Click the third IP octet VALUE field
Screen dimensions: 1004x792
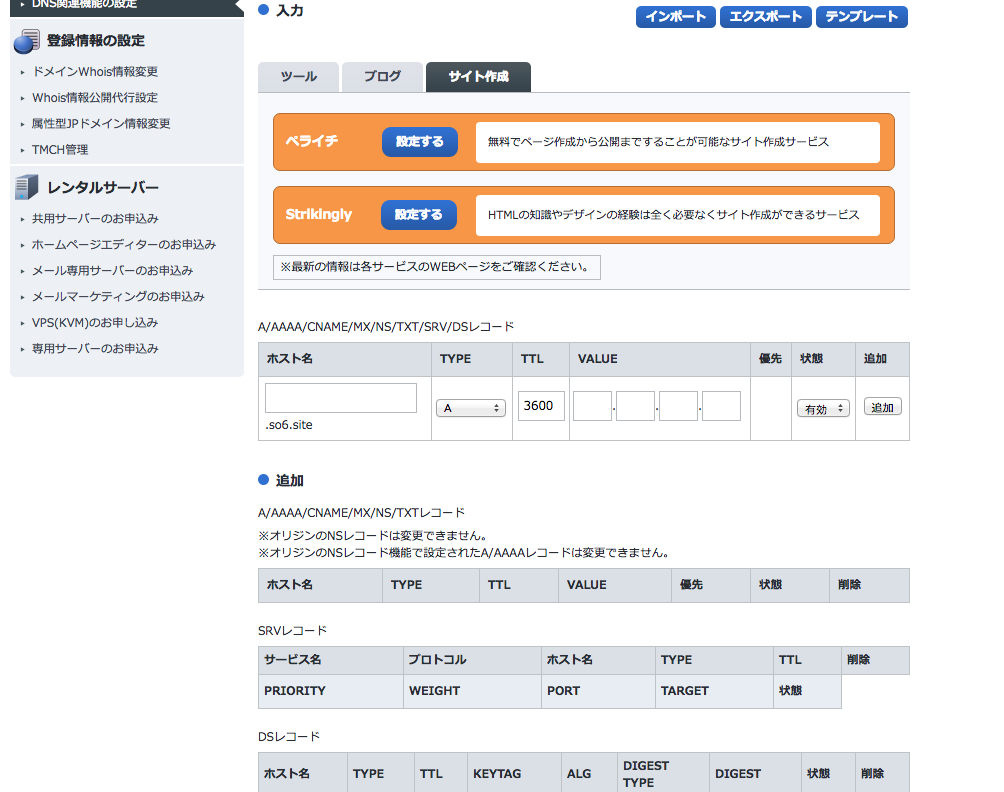pos(678,406)
